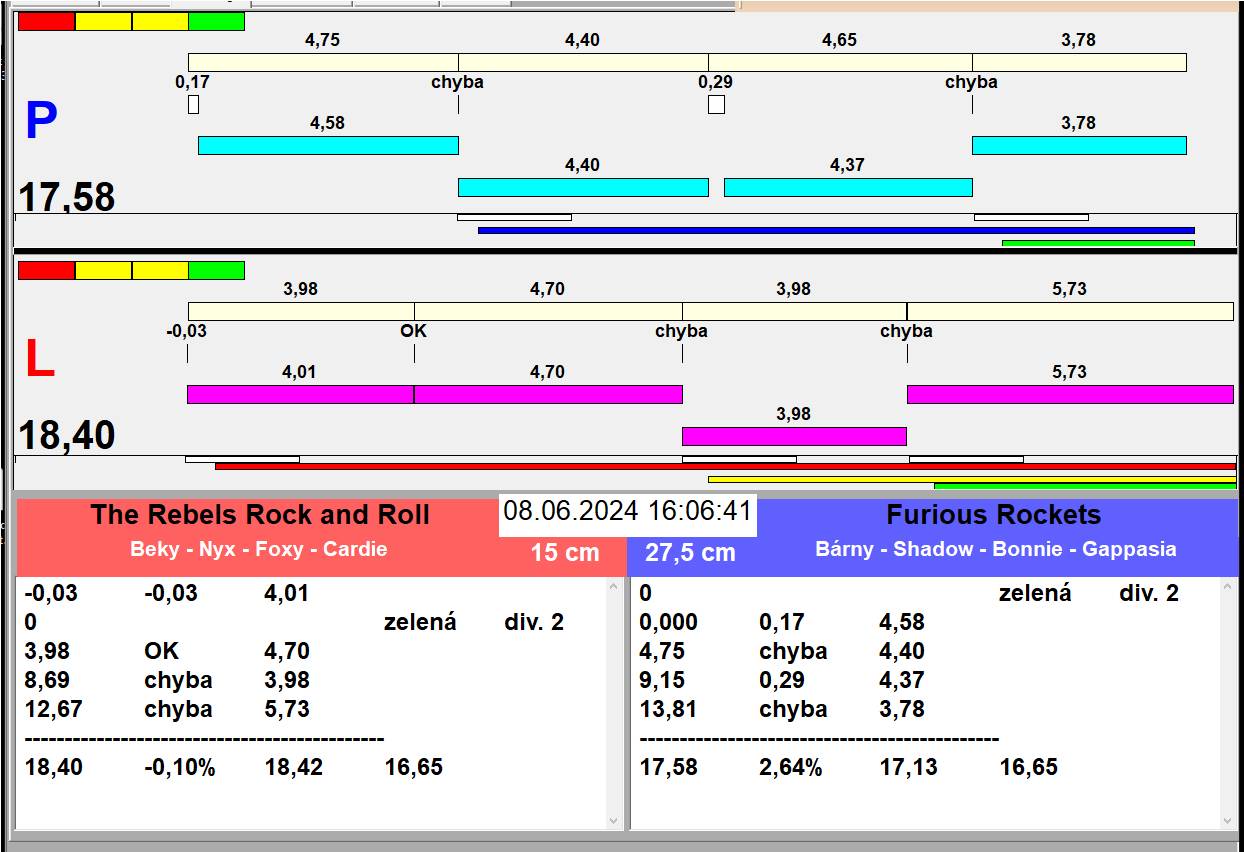
Task: Click the red start light in lane L
Action: pyautogui.click(x=46, y=270)
